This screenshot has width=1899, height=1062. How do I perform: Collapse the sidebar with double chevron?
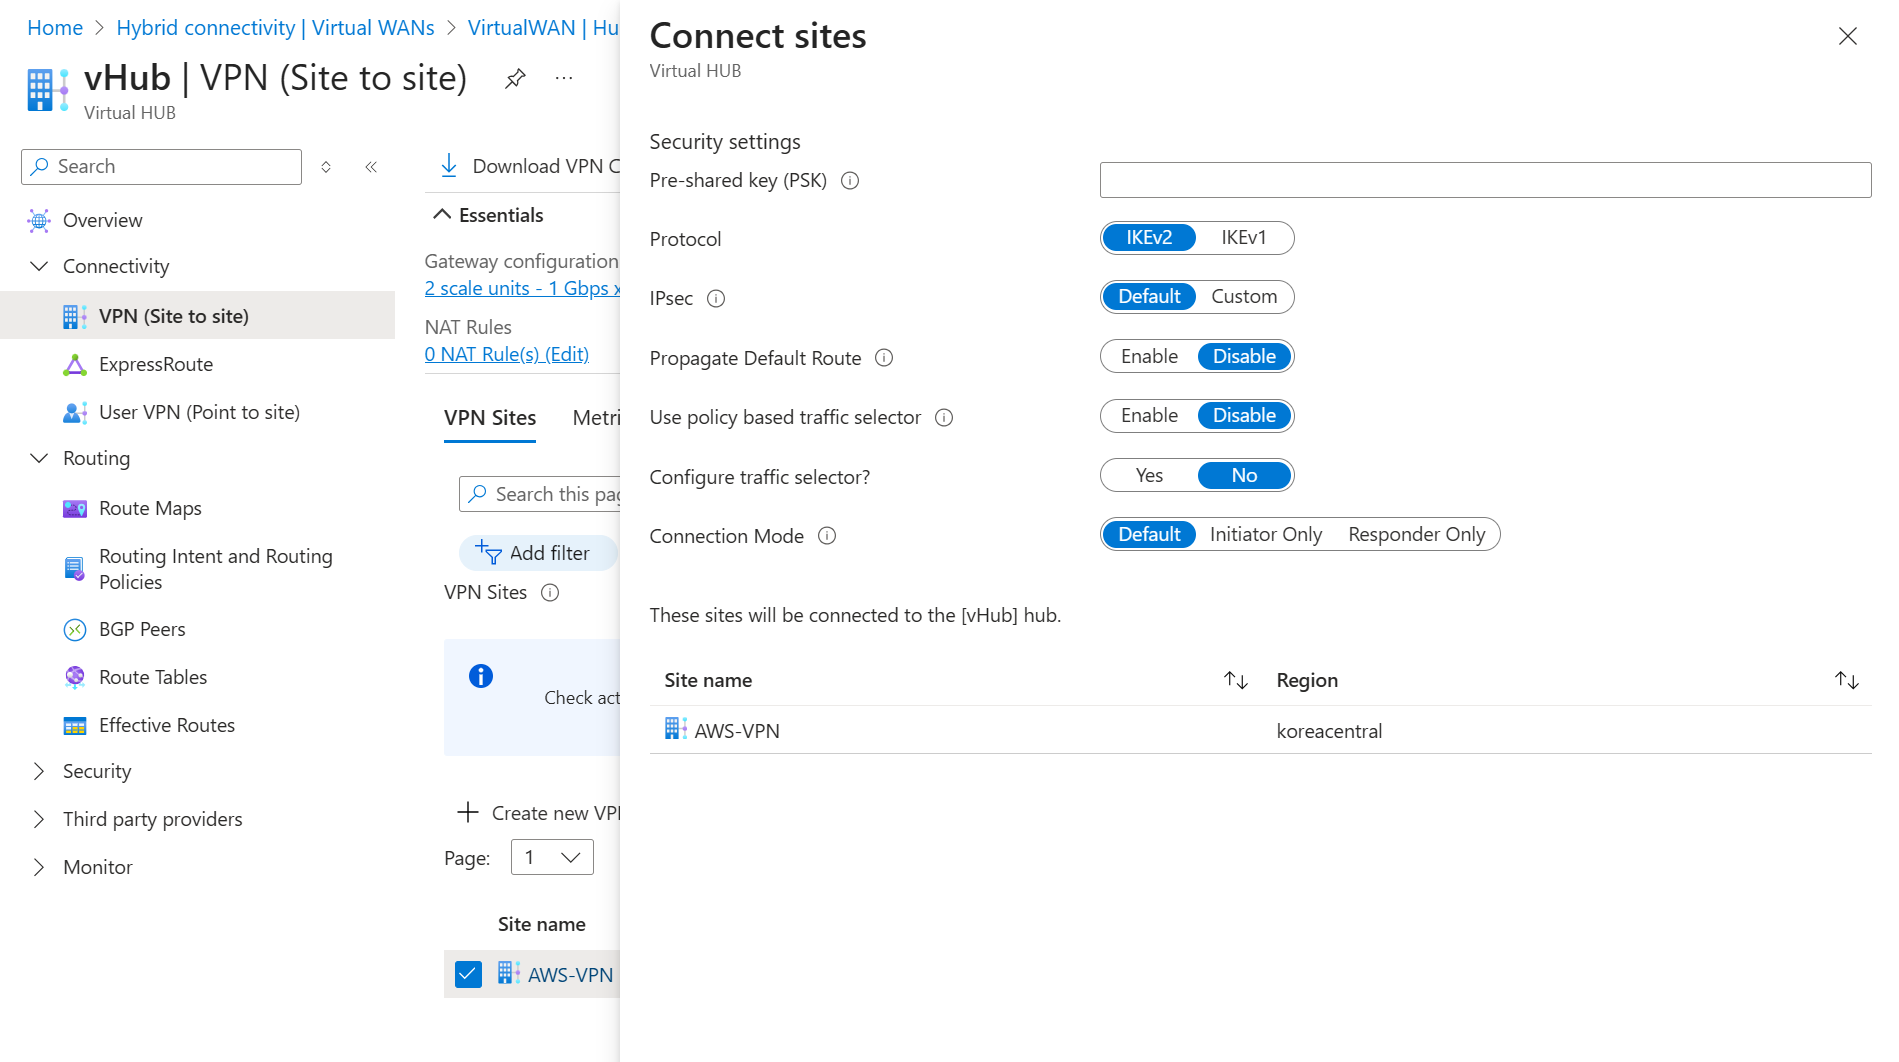point(371,167)
